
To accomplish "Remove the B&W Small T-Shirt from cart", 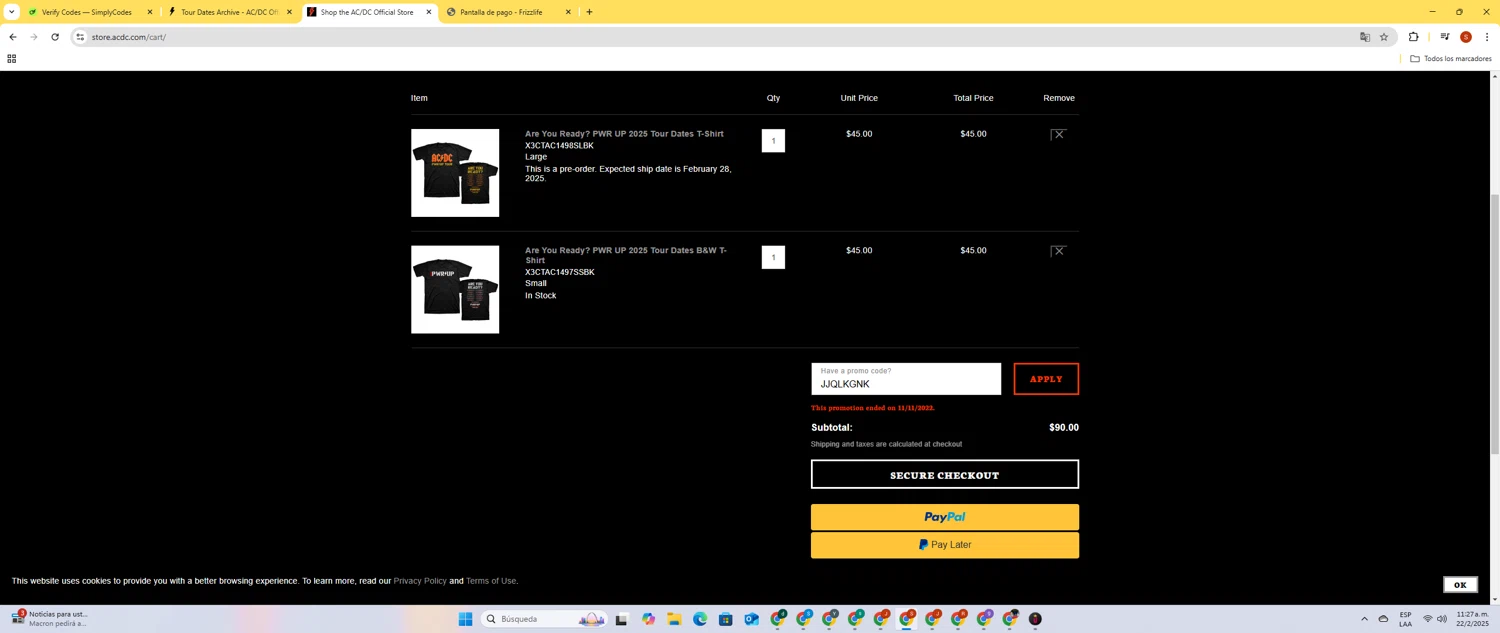I will pos(1058,251).
